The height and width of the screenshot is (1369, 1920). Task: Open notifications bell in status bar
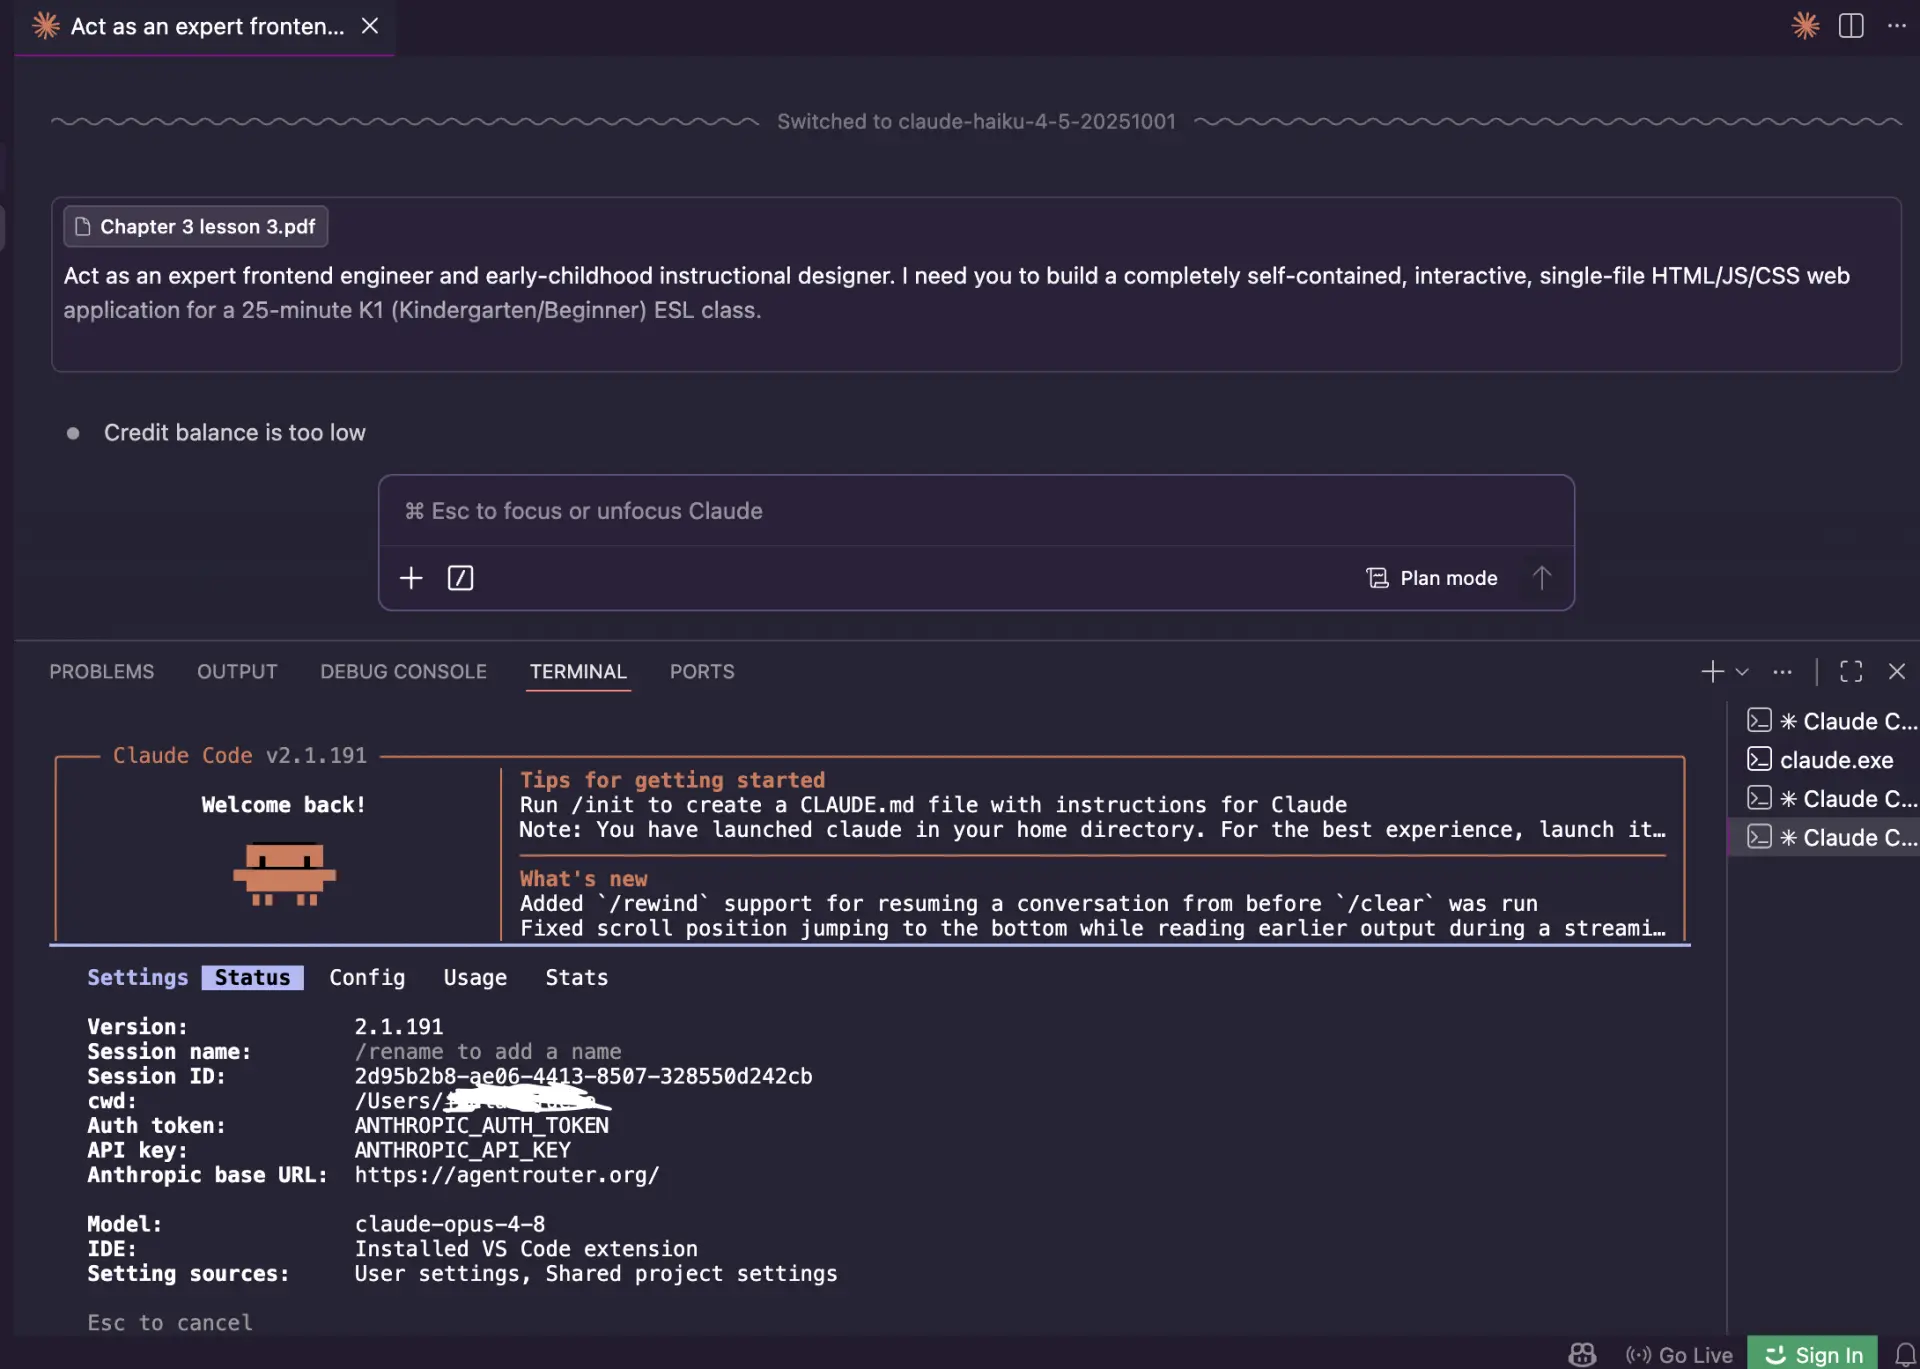tap(1905, 1355)
